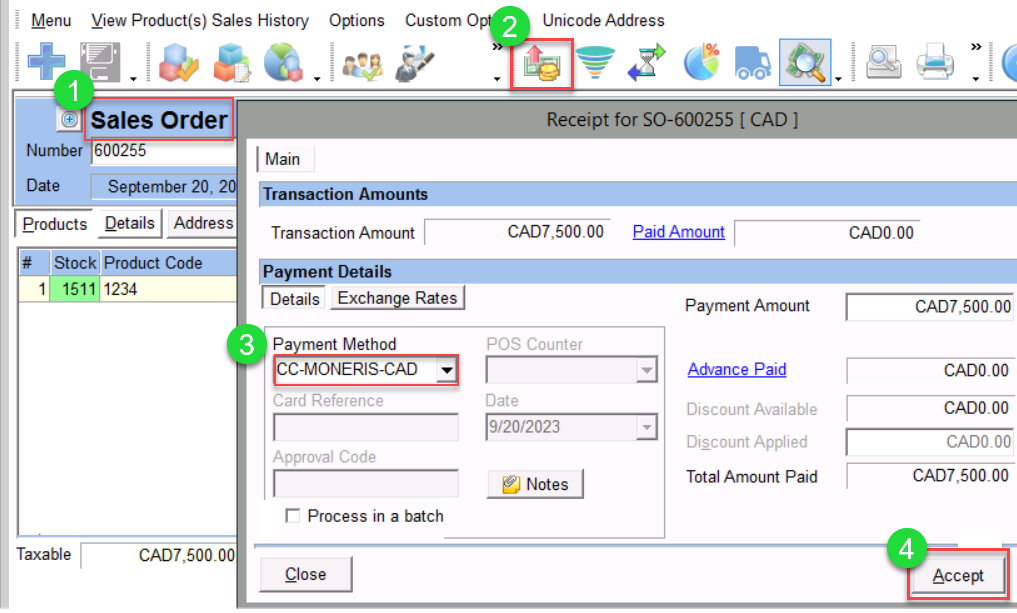Open the receipt payment coins icon
The image size is (1017, 613).
[x=541, y=65]
